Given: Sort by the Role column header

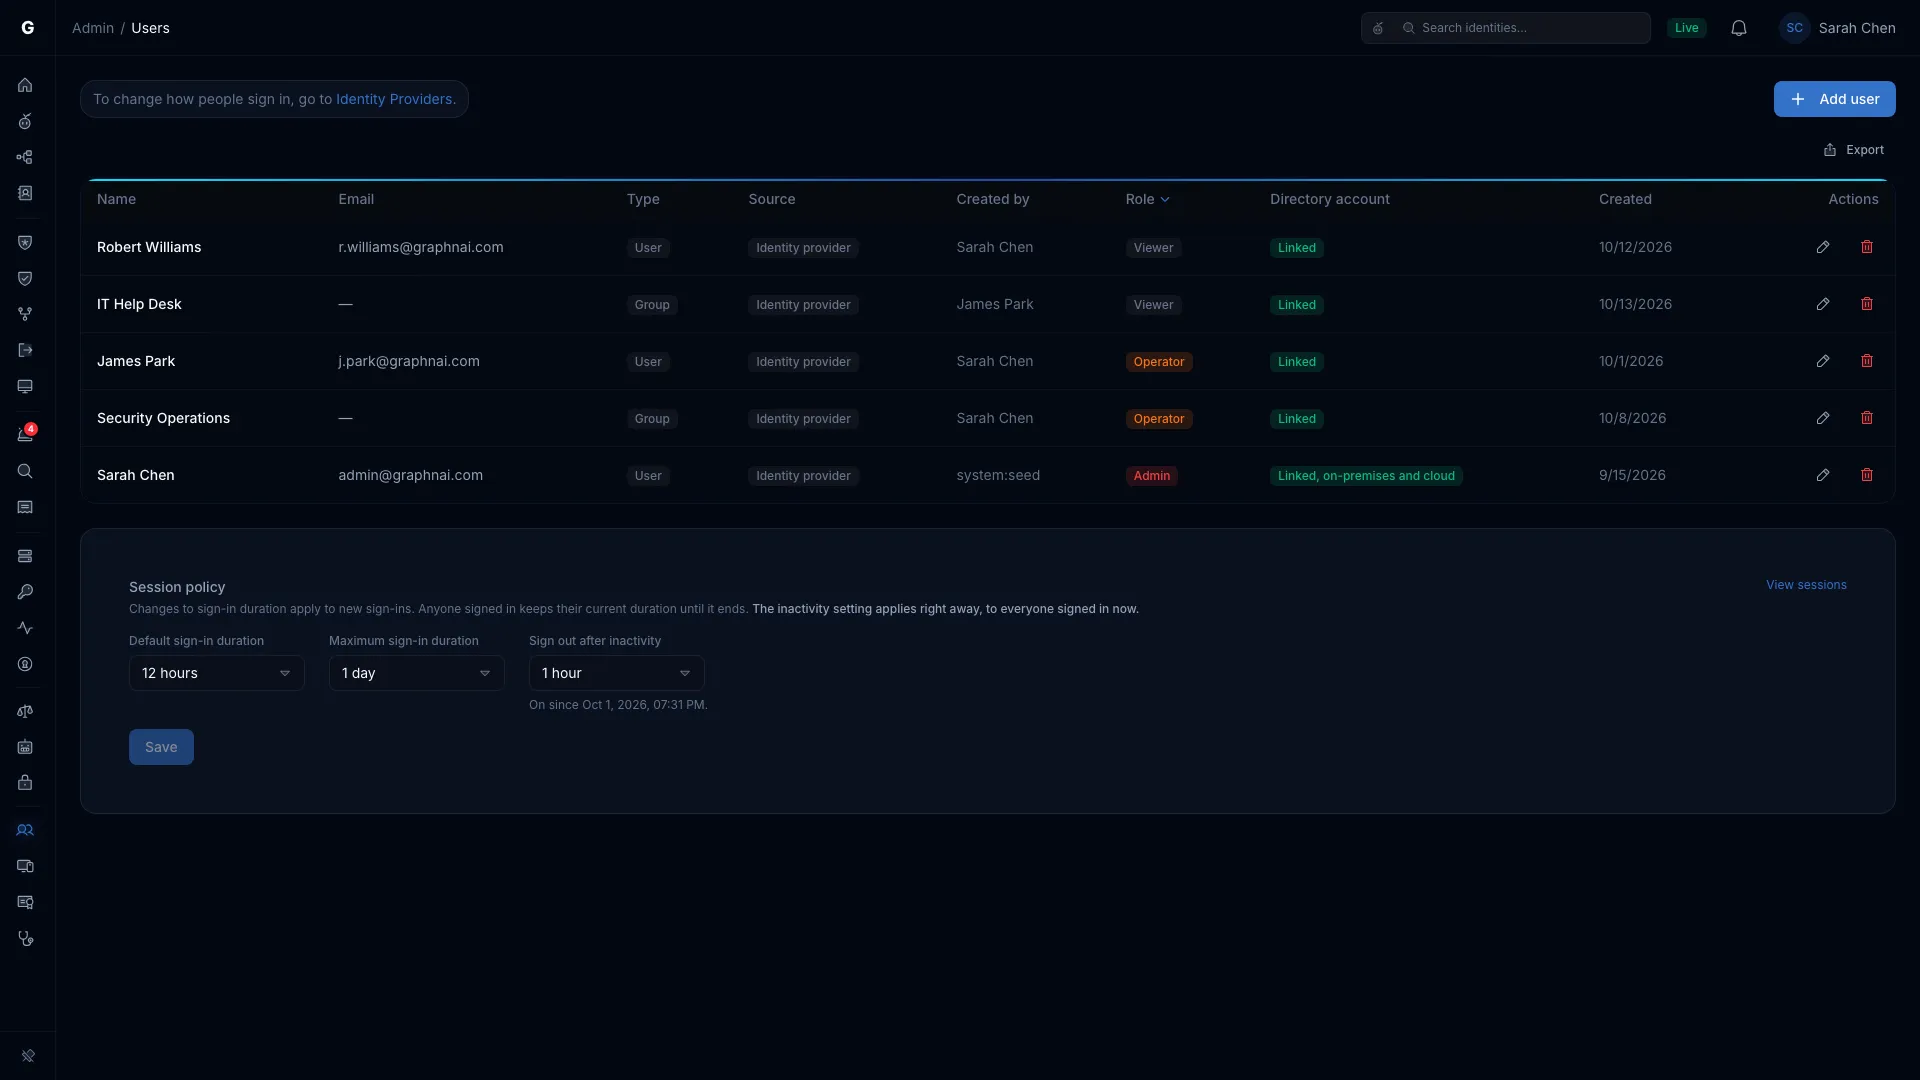Looking at the screenshot, I should pyautogui.click(x=1147, y=199).
